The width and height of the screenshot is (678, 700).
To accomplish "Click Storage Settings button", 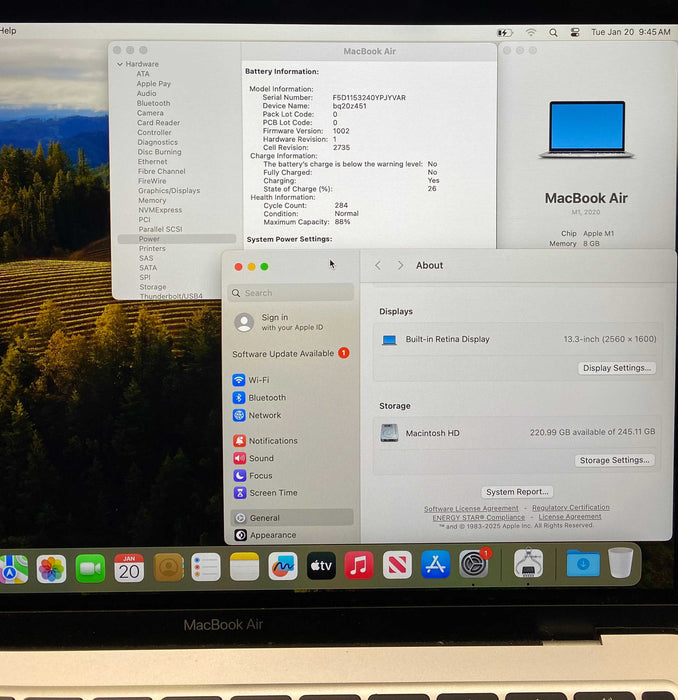I will pyautogui.click(x=615, y=460).
